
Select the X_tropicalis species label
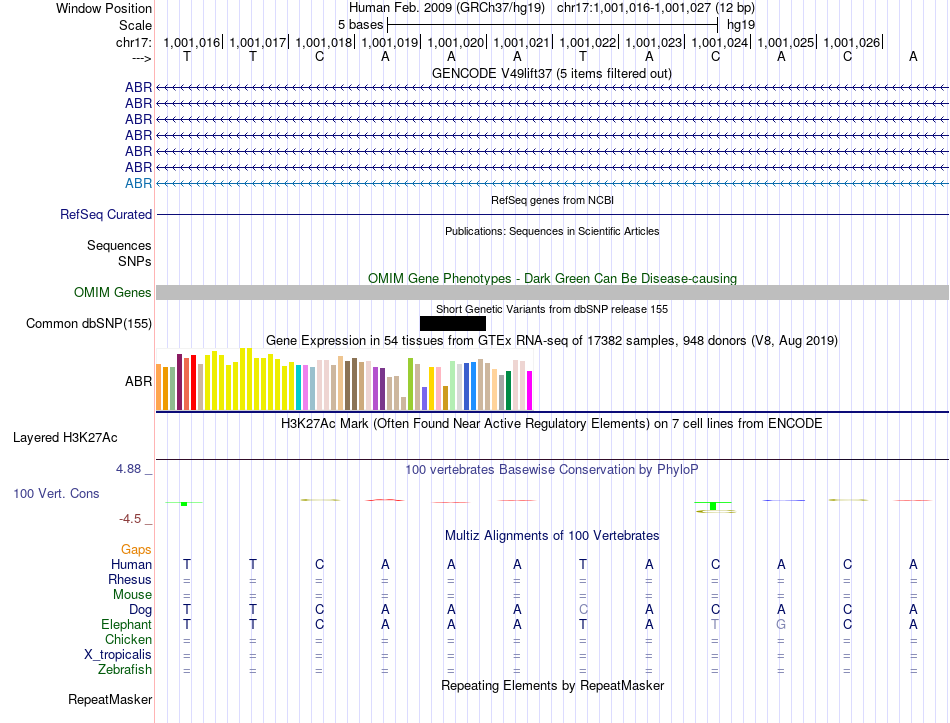coord(118,655)
